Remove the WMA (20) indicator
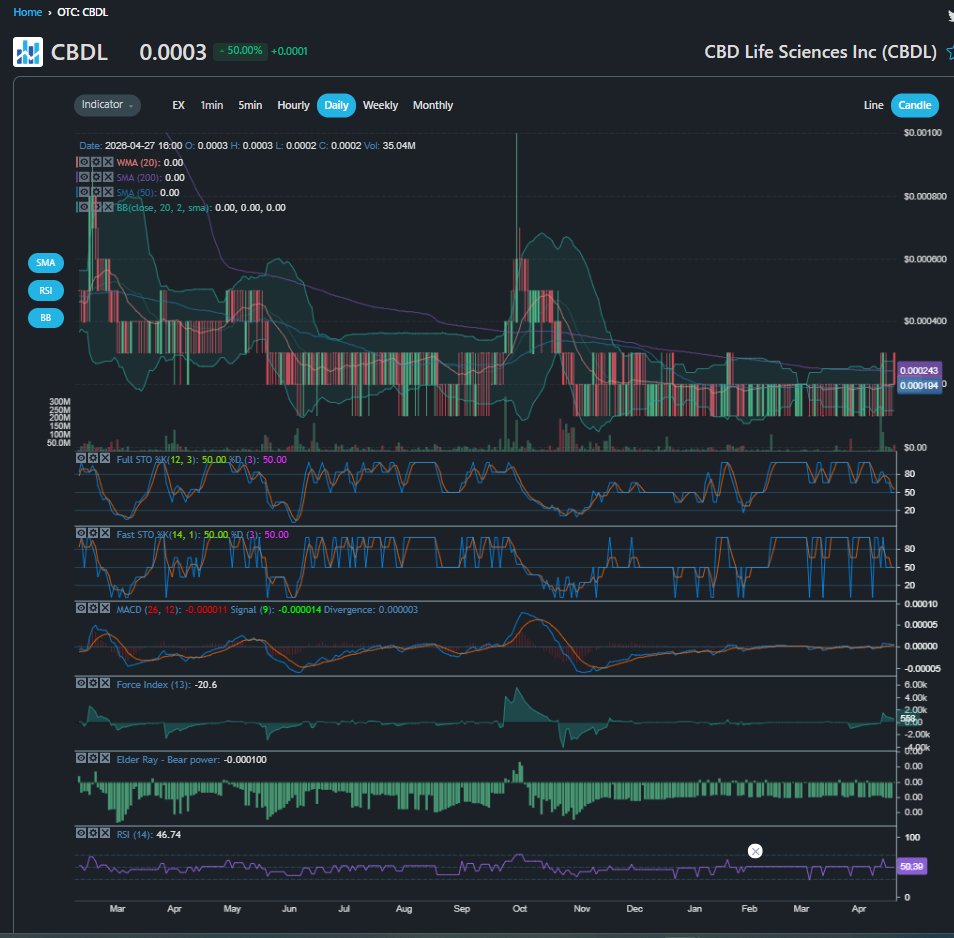This screenshot has width=954, height=938. click(108, 162)
